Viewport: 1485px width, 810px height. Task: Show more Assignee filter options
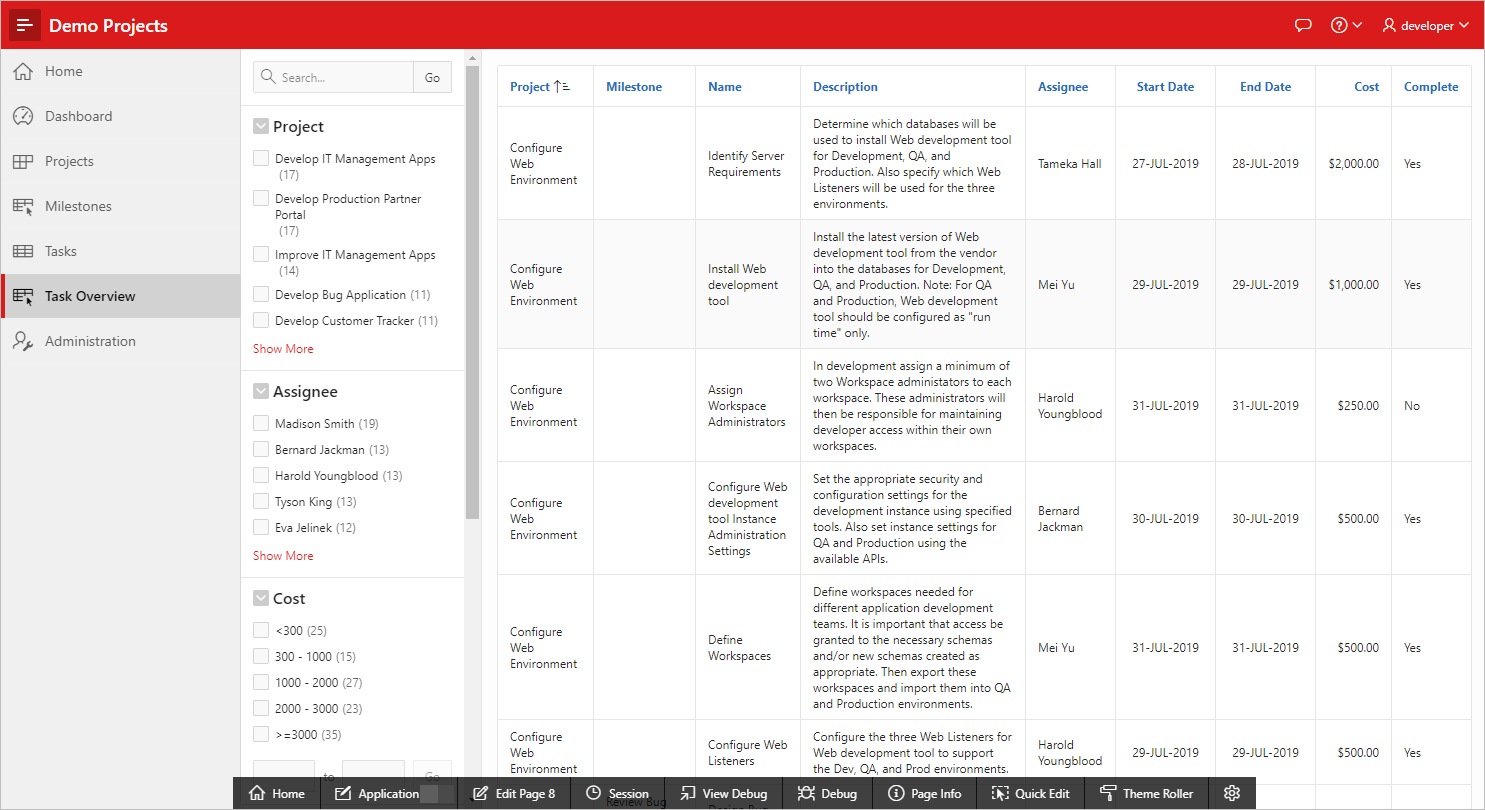[283, 556]
